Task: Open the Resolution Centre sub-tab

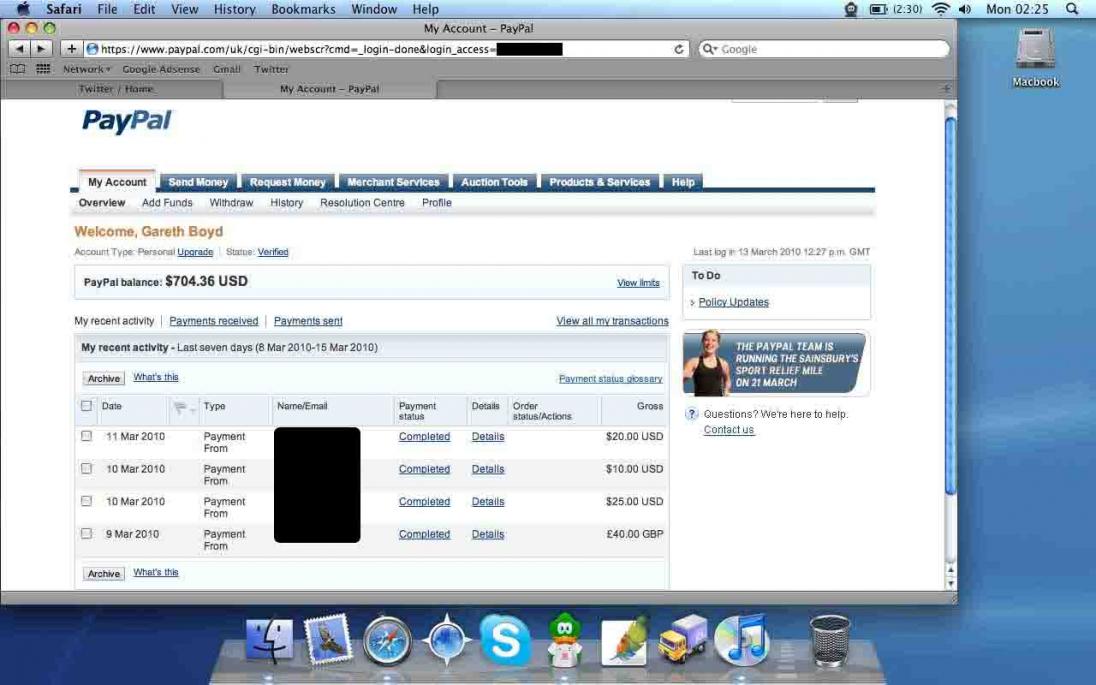Action: point(362,203)
